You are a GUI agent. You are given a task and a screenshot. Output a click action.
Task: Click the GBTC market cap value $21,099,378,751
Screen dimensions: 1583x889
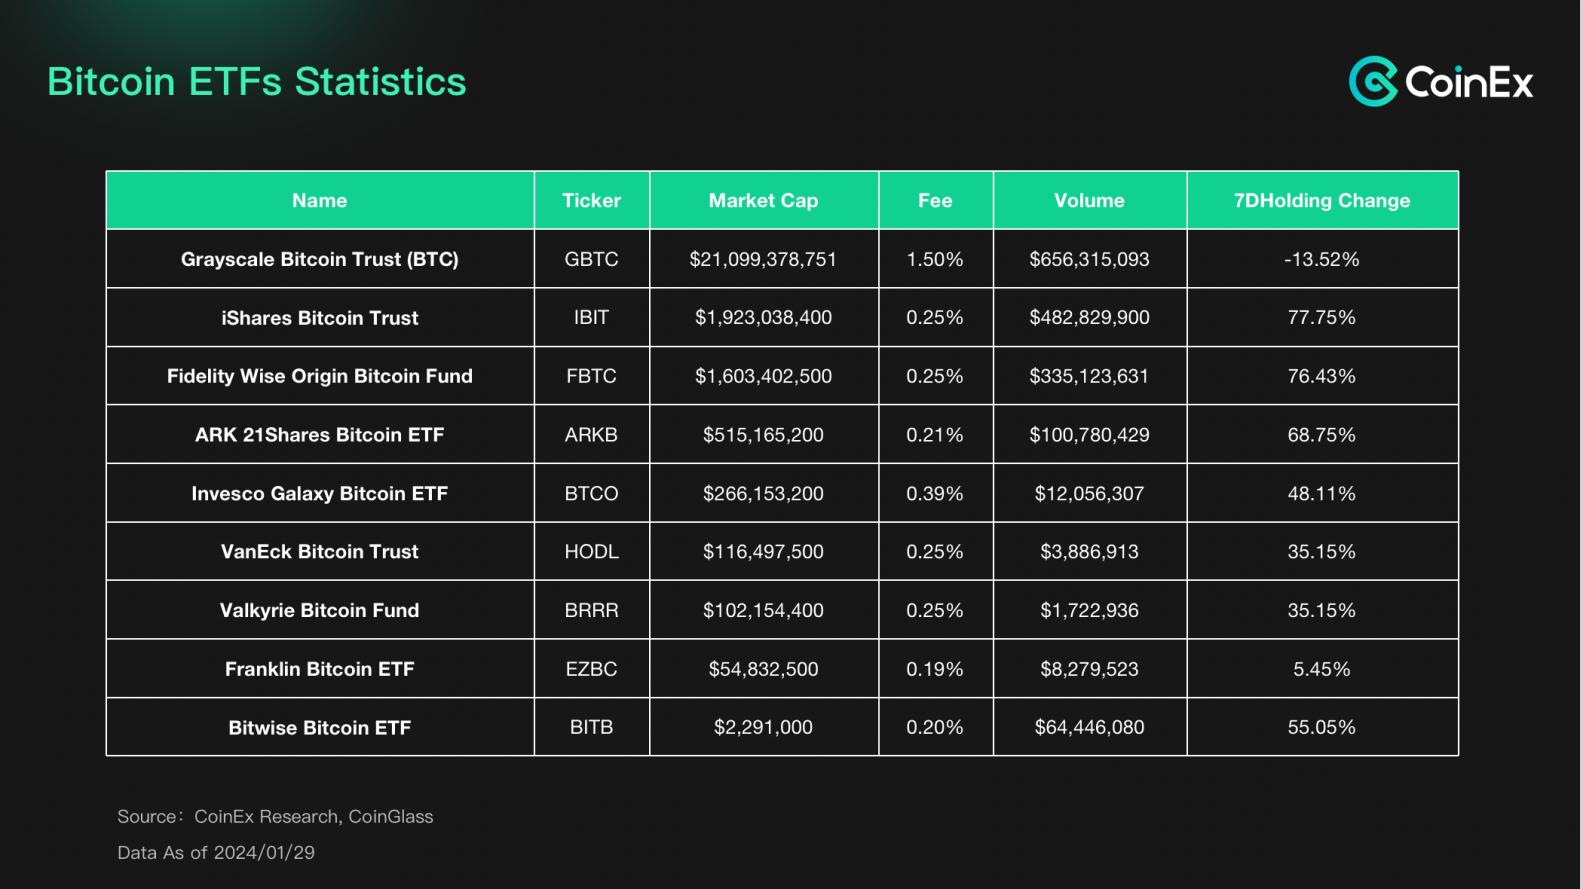point(763,259)
